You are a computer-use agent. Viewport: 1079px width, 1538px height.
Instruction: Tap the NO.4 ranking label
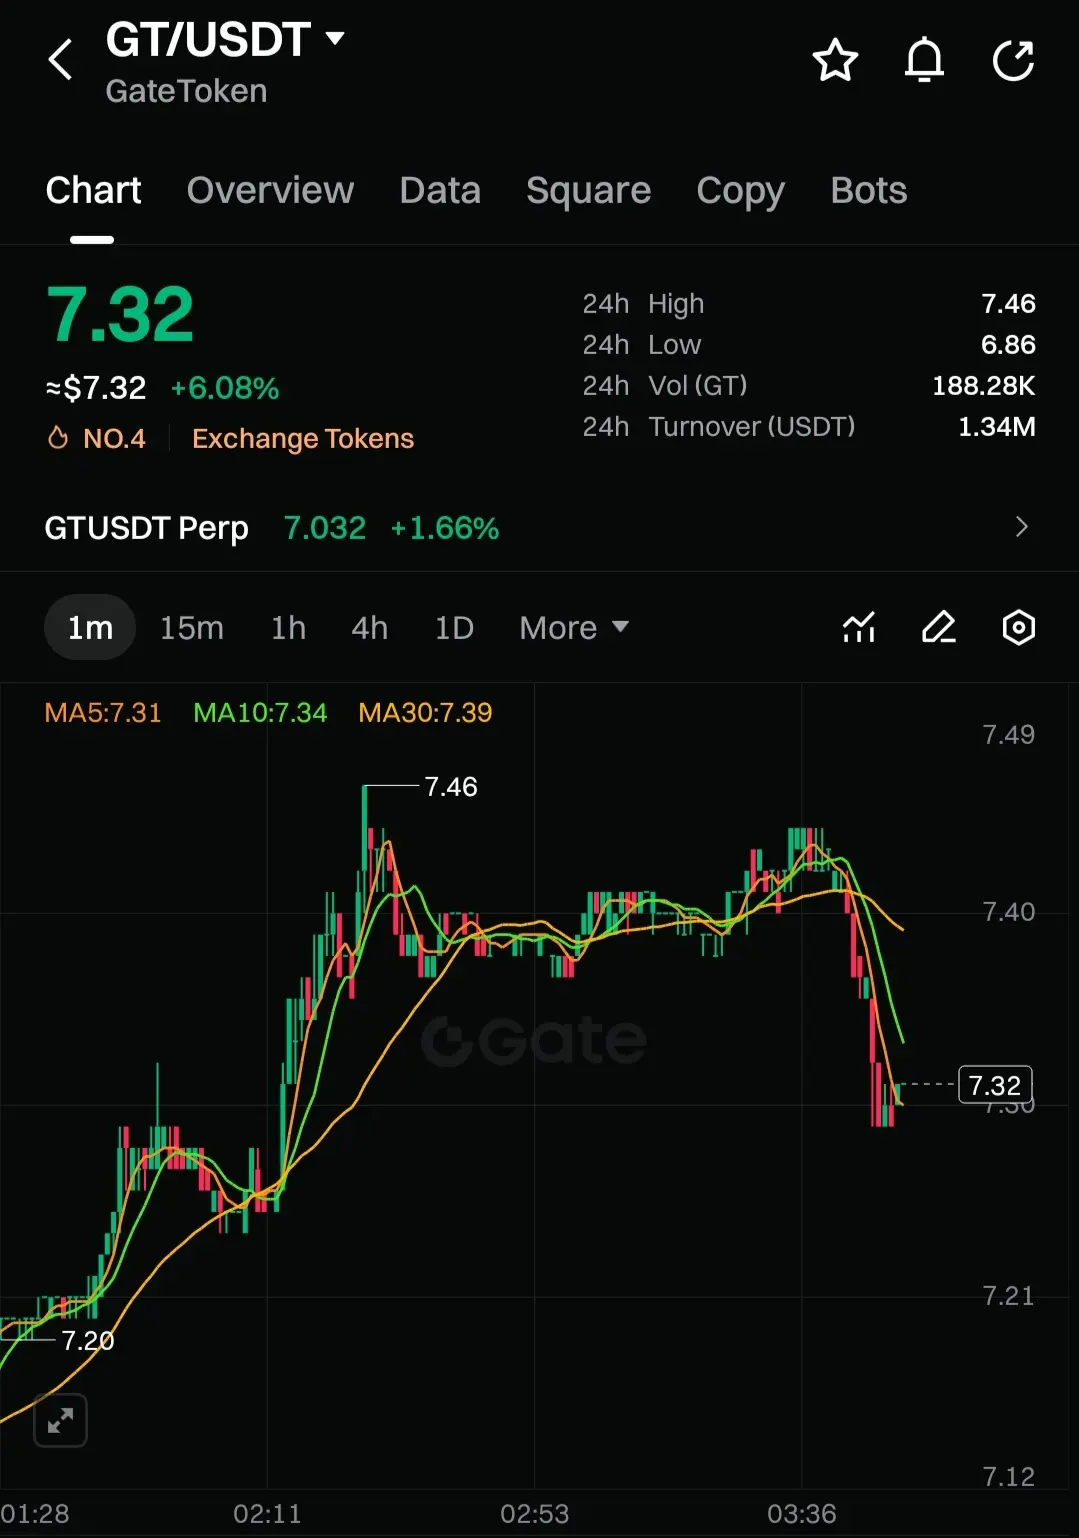click(114, 438)
